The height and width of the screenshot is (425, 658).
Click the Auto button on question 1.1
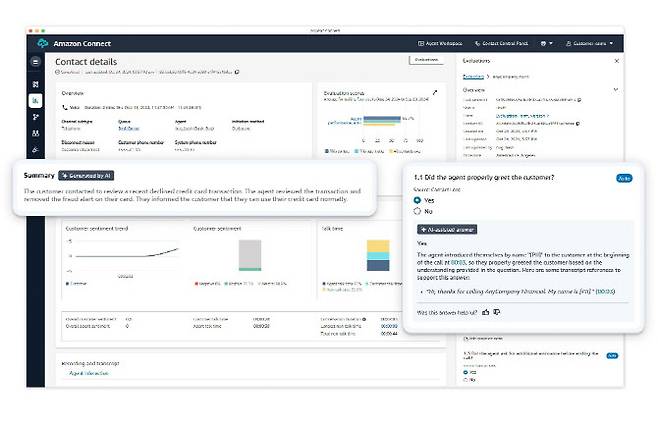[x=624, y=177]
